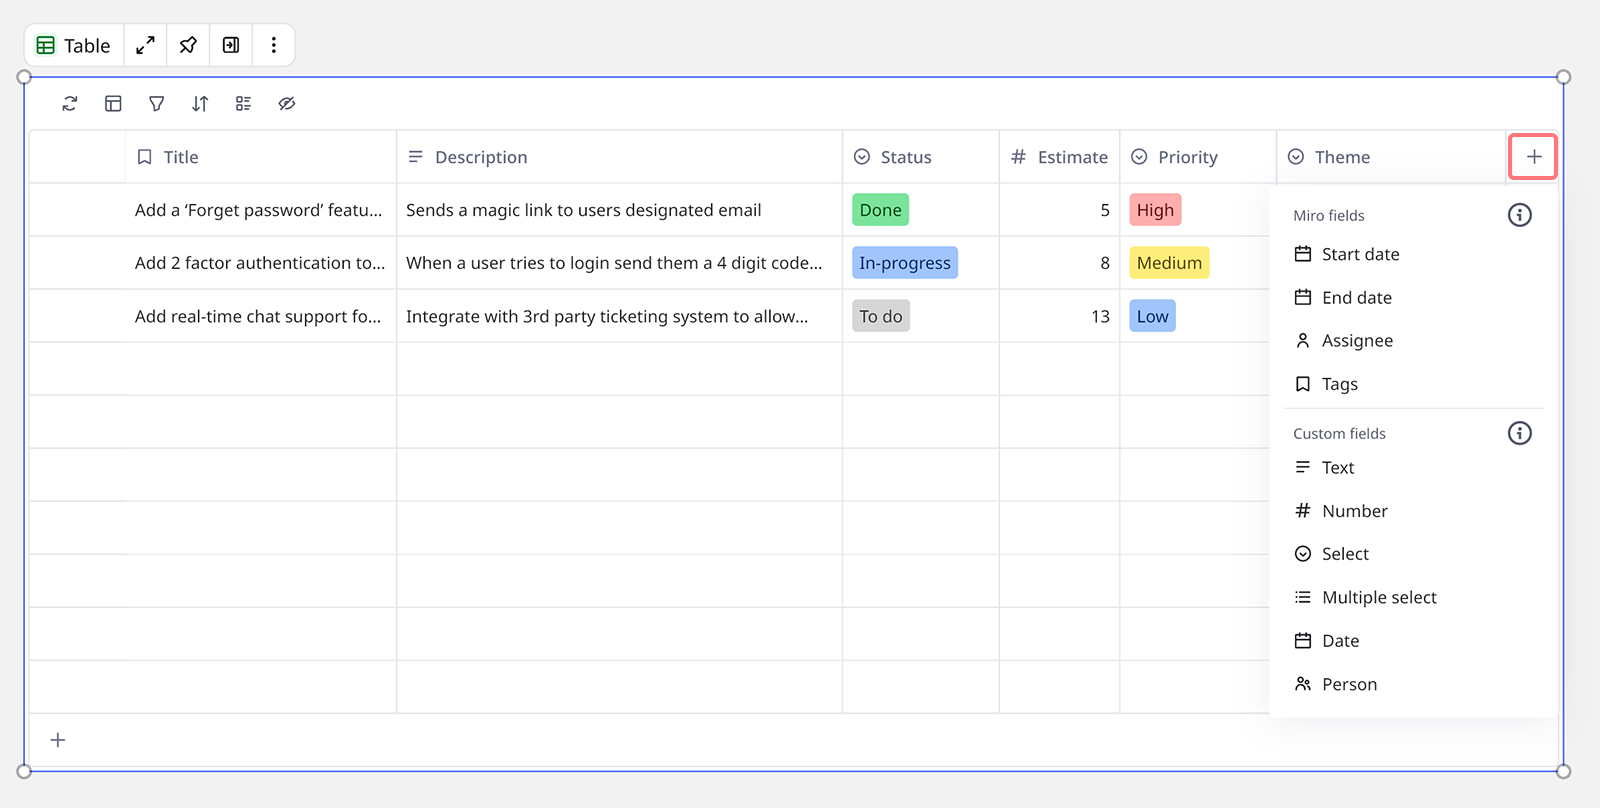The height and width of the screenshot is (808, 1600).
Task: Open the table layout icon
Action: coord(113,104)
